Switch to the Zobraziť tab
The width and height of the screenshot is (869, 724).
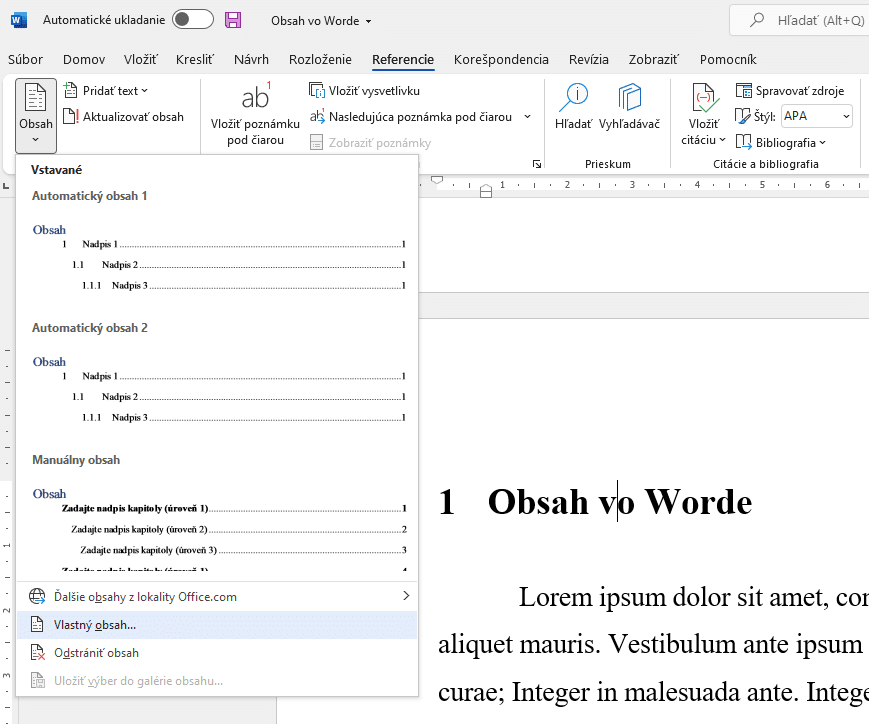[653, 59]
